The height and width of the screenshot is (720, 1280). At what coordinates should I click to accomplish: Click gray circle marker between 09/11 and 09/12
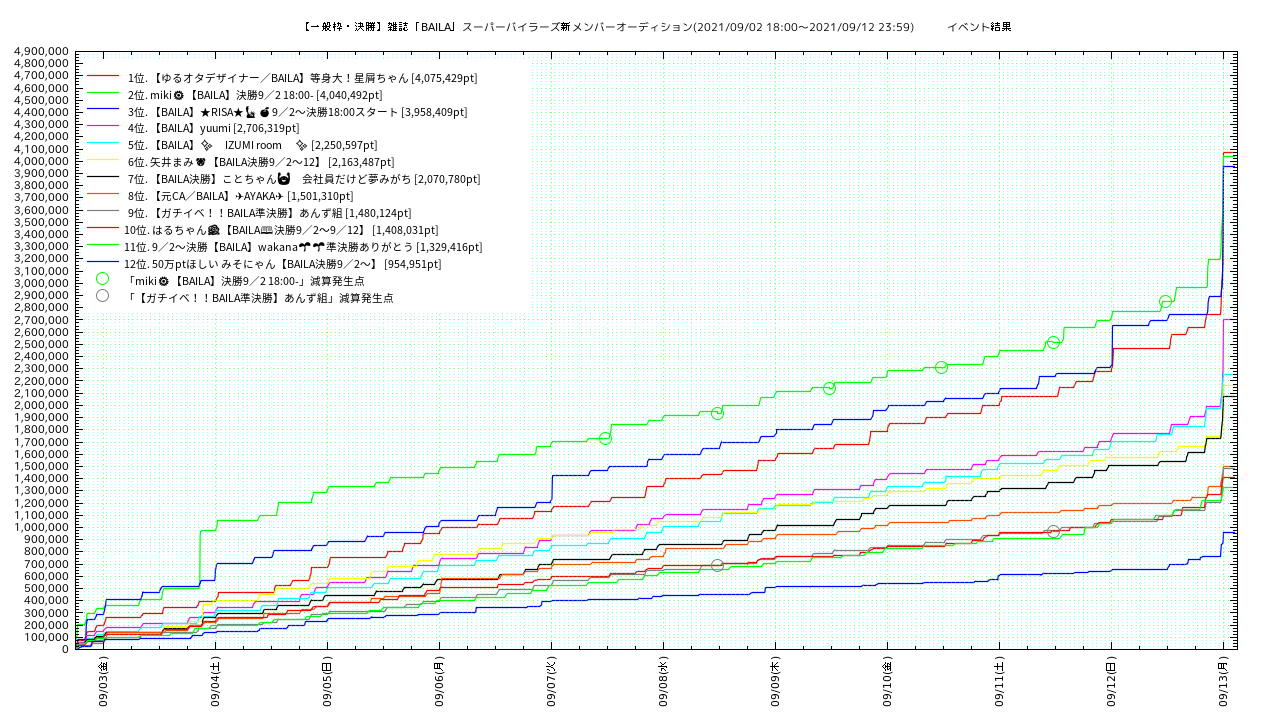tap(1053, 532)
